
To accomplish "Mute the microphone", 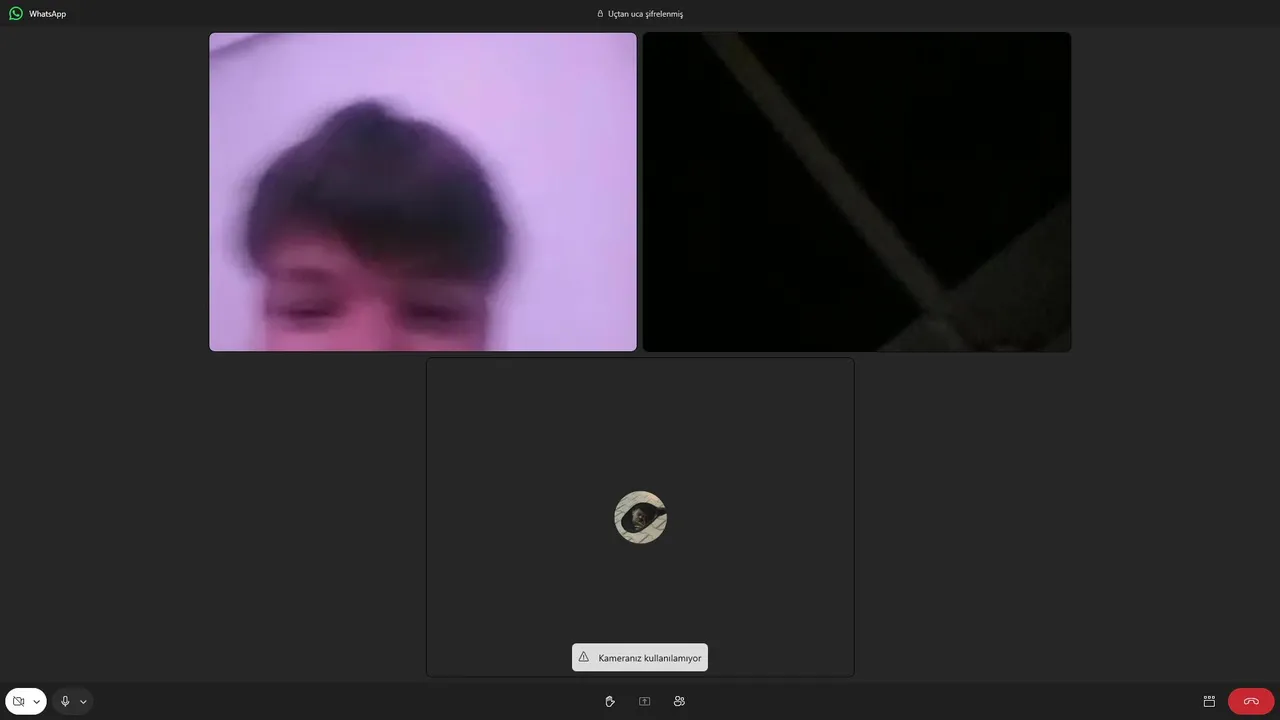I will 65,702.
